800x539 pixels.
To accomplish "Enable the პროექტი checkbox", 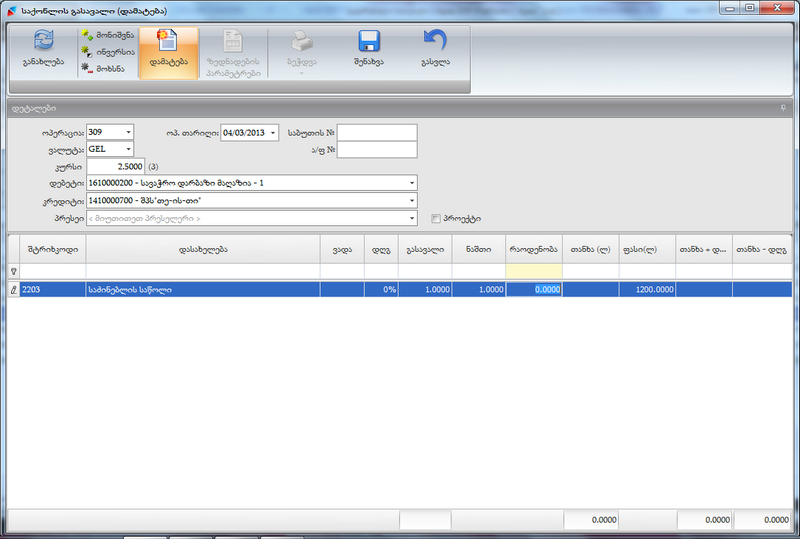I will [435, 218].
